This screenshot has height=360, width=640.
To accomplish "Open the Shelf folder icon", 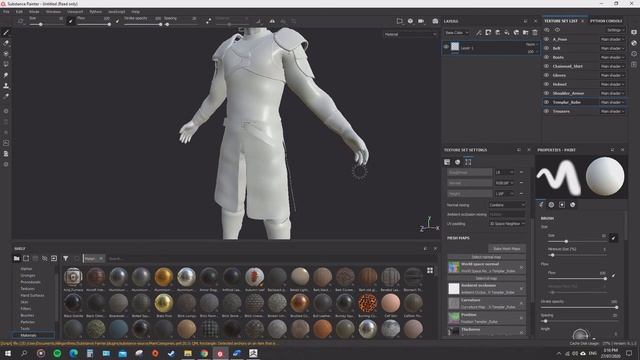I will tap(16, 258).
